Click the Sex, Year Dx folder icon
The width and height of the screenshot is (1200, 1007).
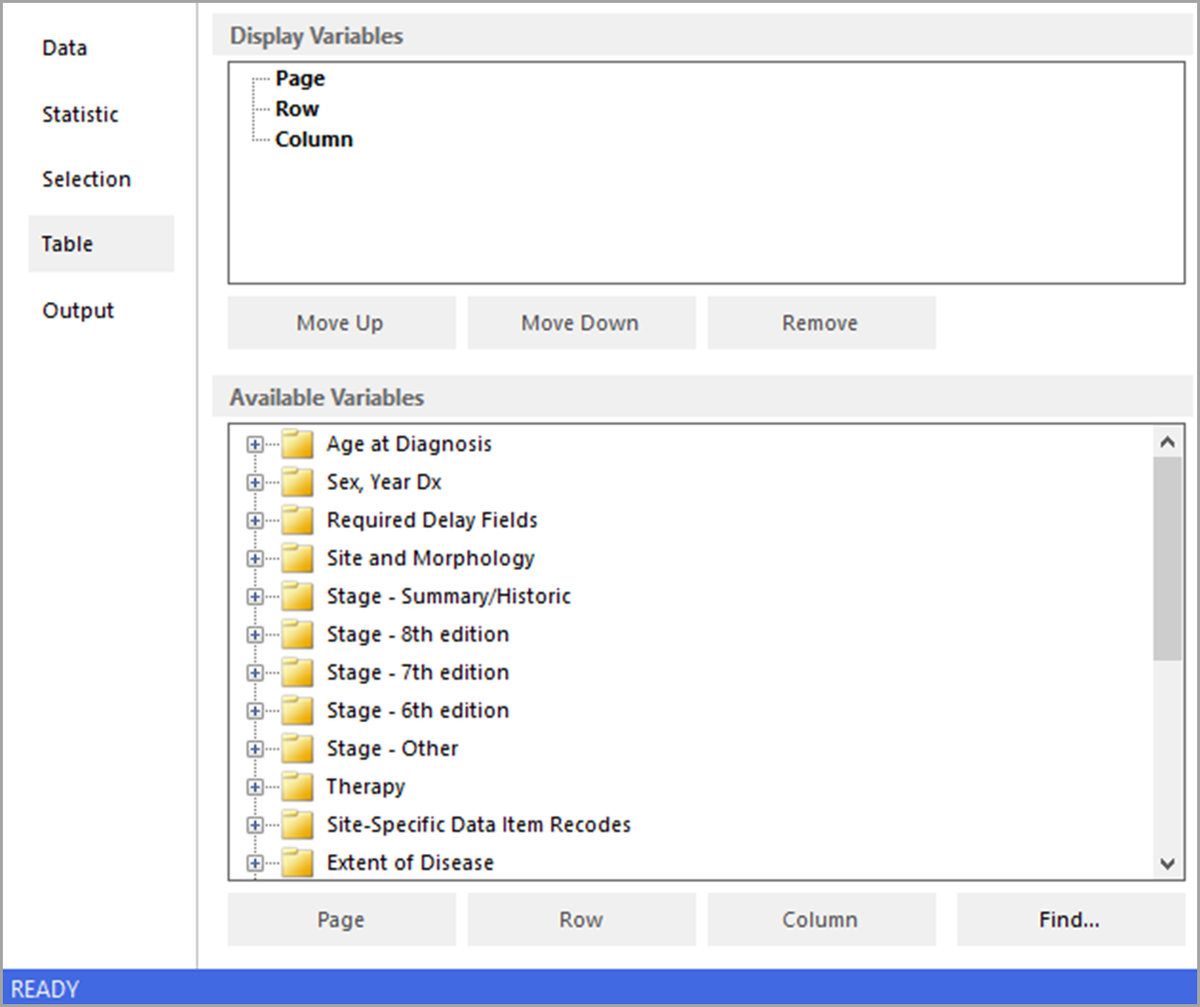pos(297,482)
